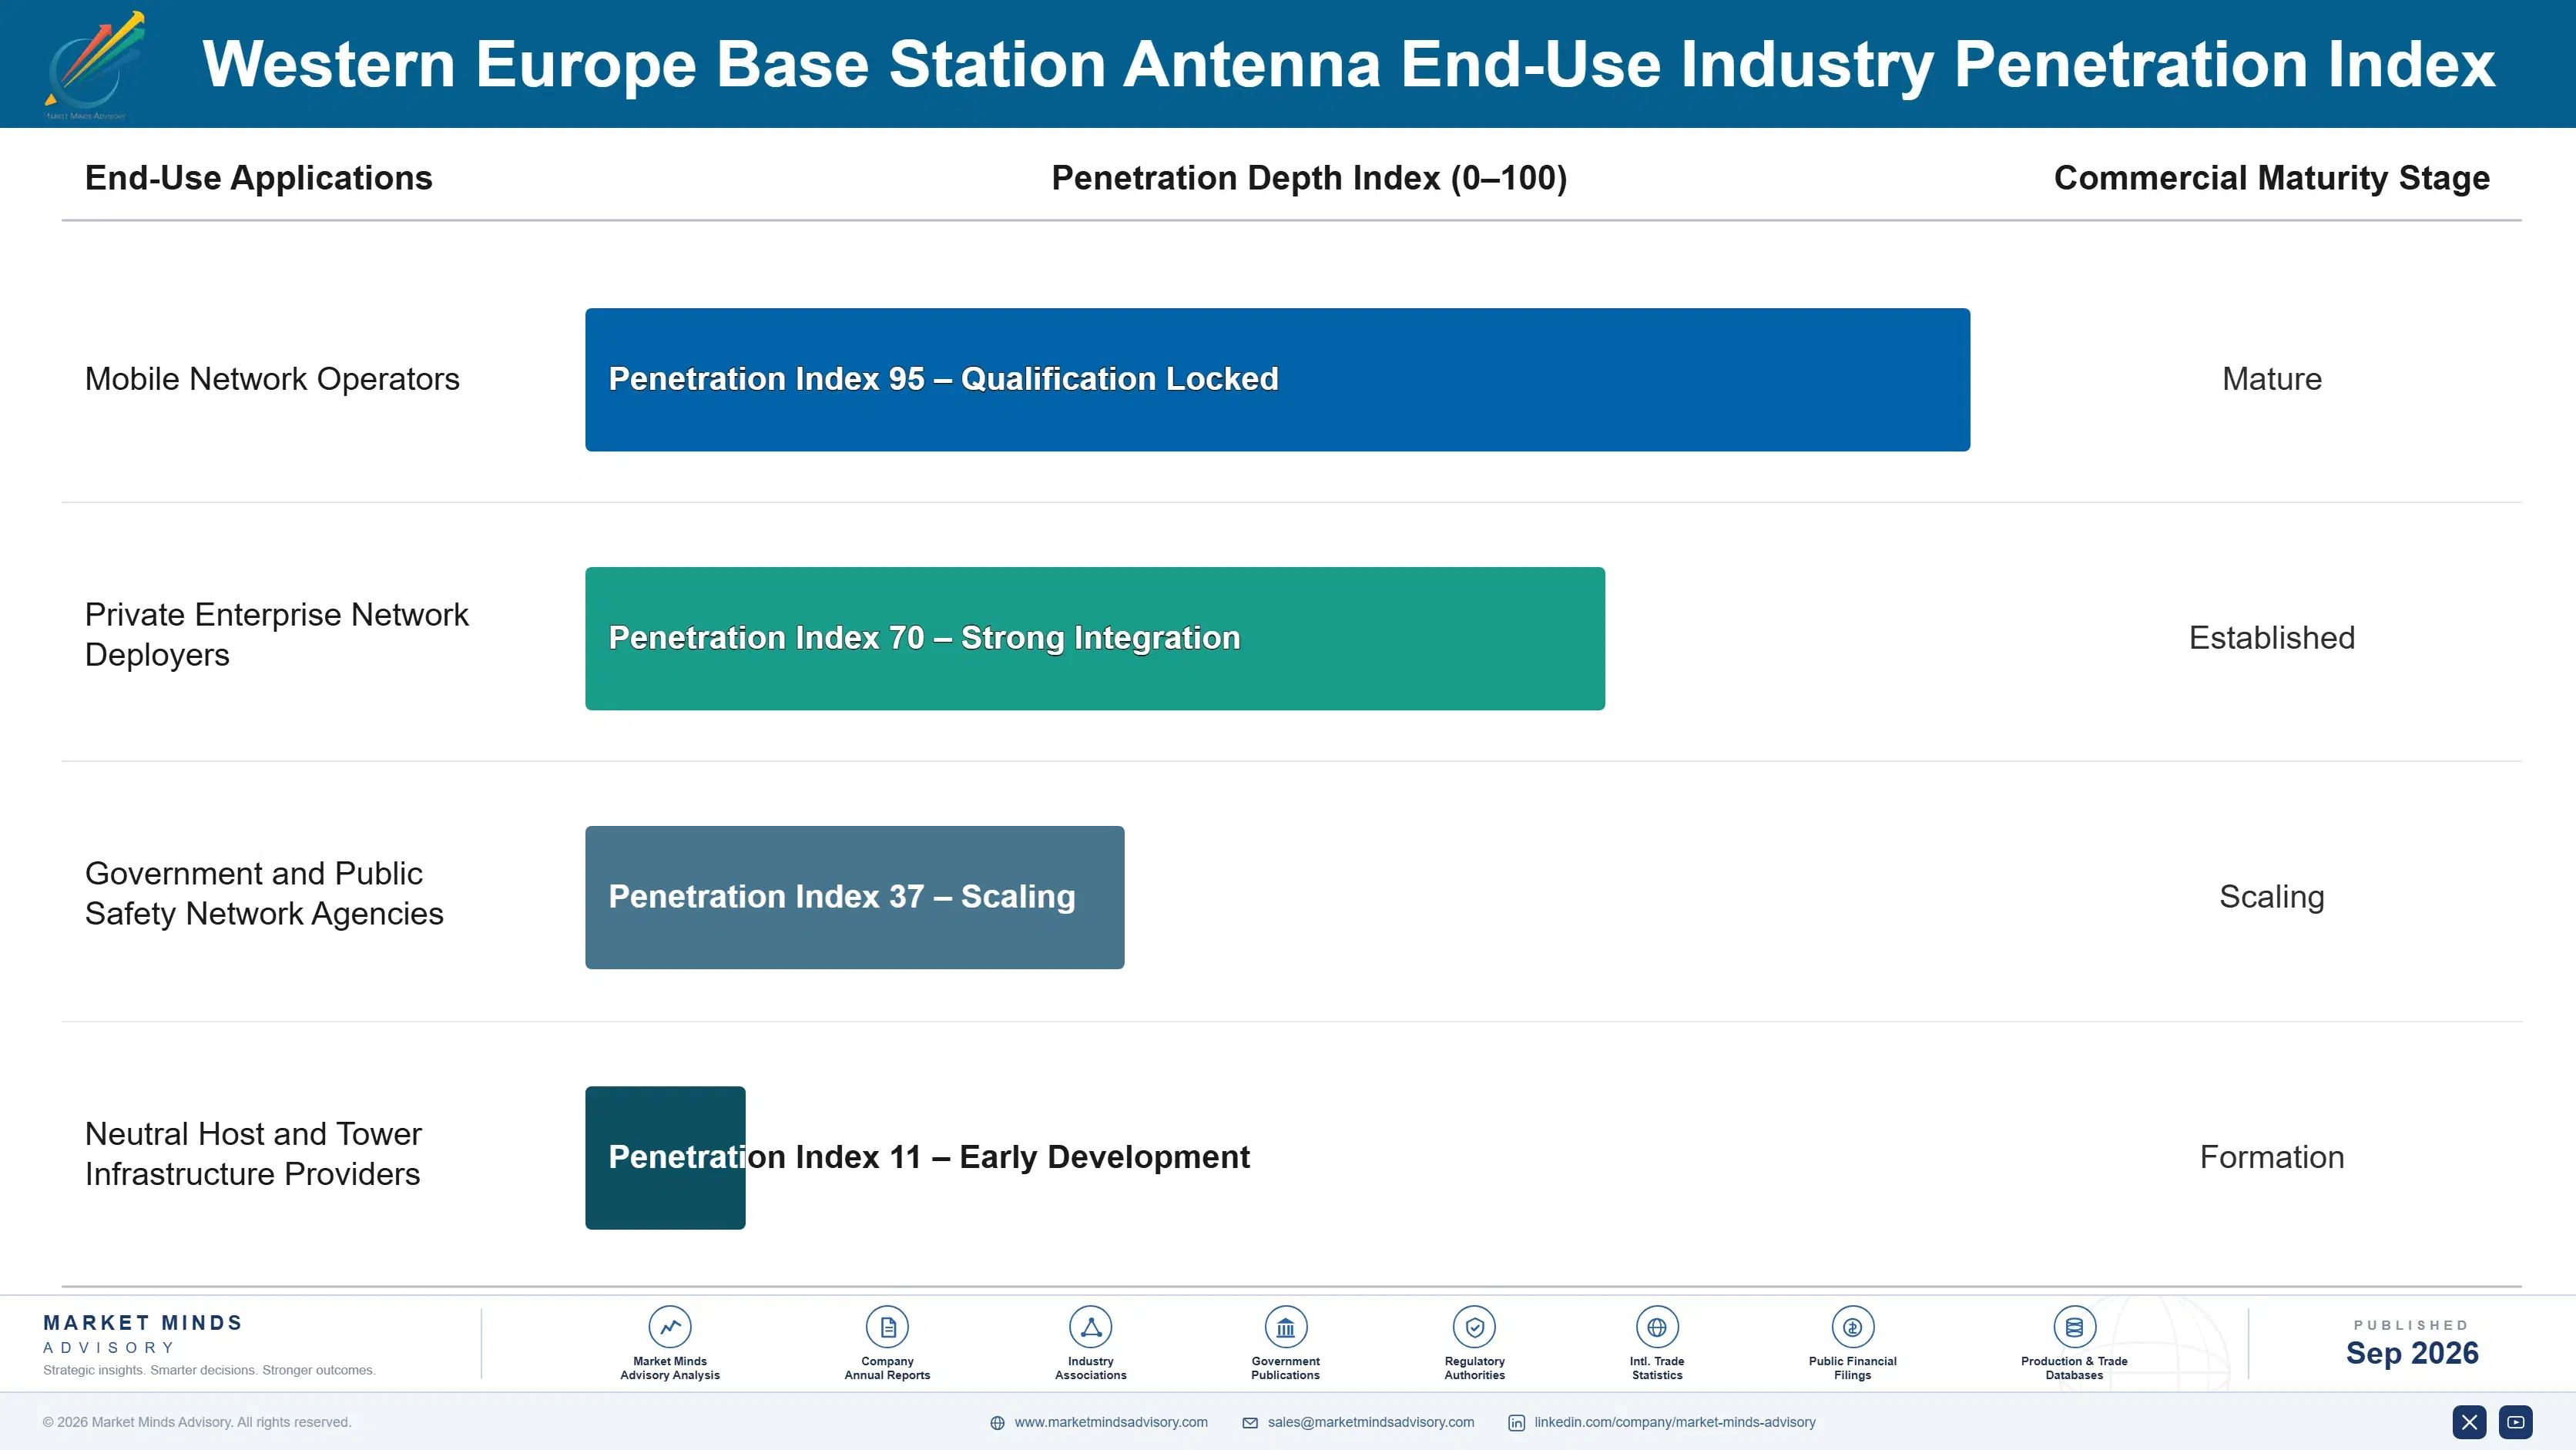Click the End-Use Applications column header

258,178
